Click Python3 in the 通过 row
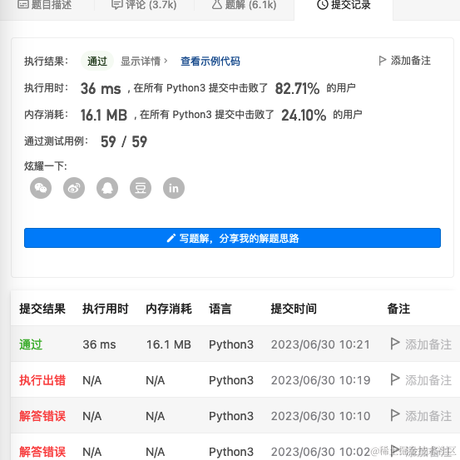The height and width of the screenshot is (460, 460). (x=231, y=345)
